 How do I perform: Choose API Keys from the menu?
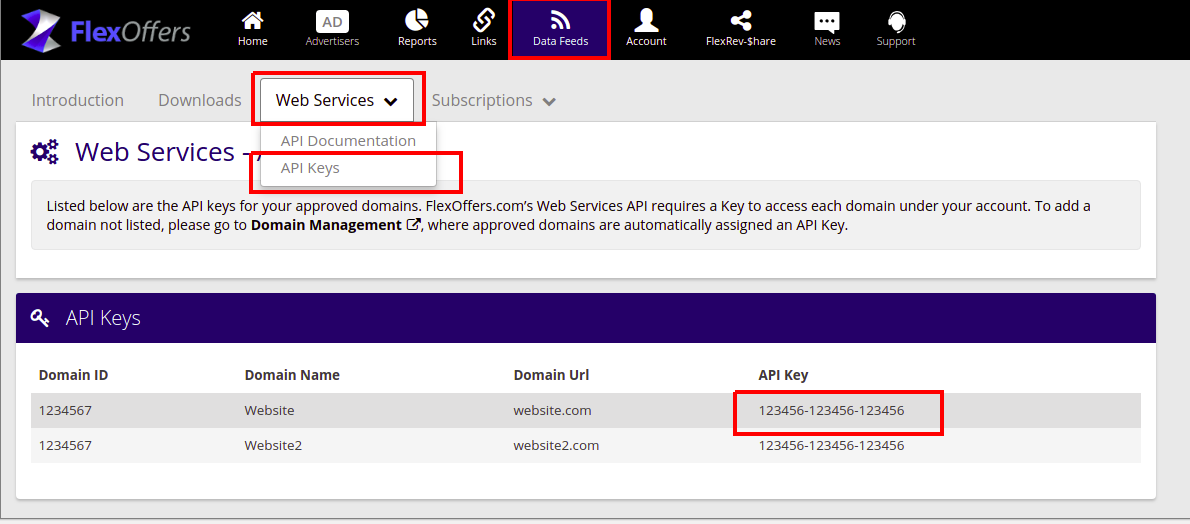click(x=310, y=168)
